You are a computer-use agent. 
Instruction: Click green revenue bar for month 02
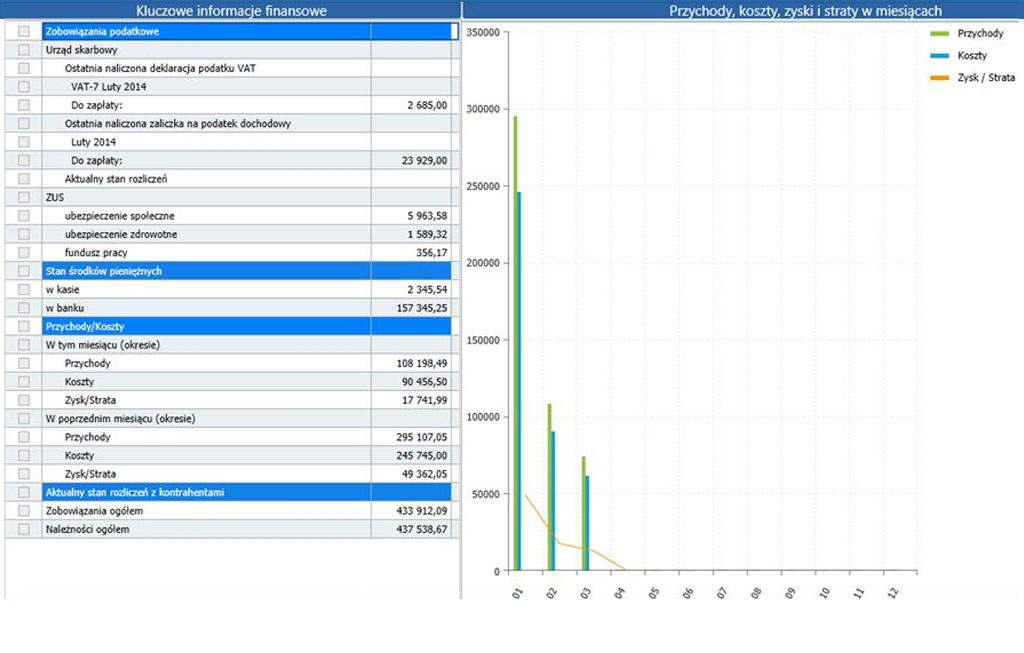549,487
